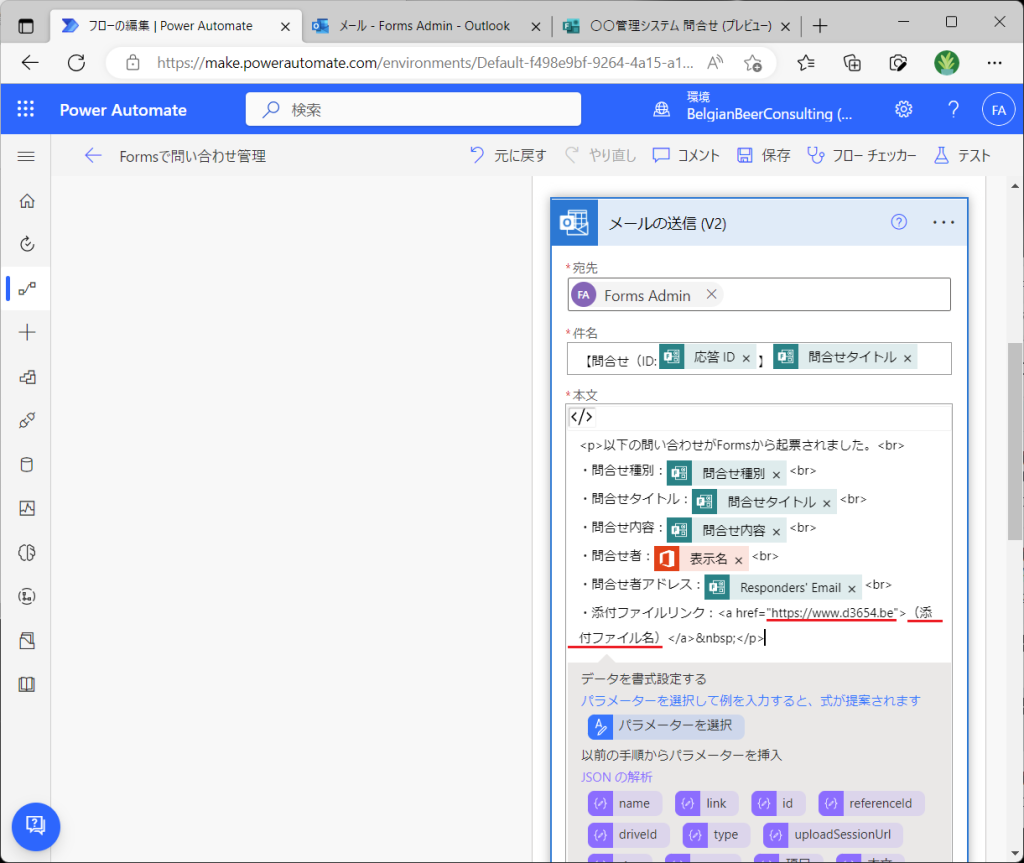Insert the referenceId dynamic content token
The height and width of the screenshot is (863, 1024).
[x=871, y=804]
